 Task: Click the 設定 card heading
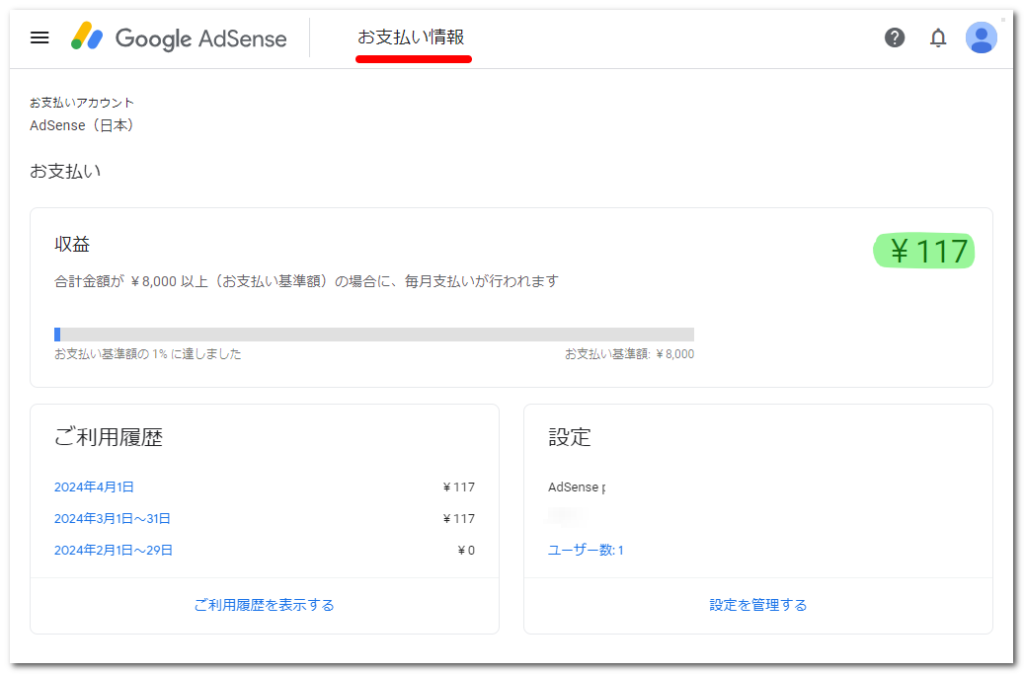569,437
